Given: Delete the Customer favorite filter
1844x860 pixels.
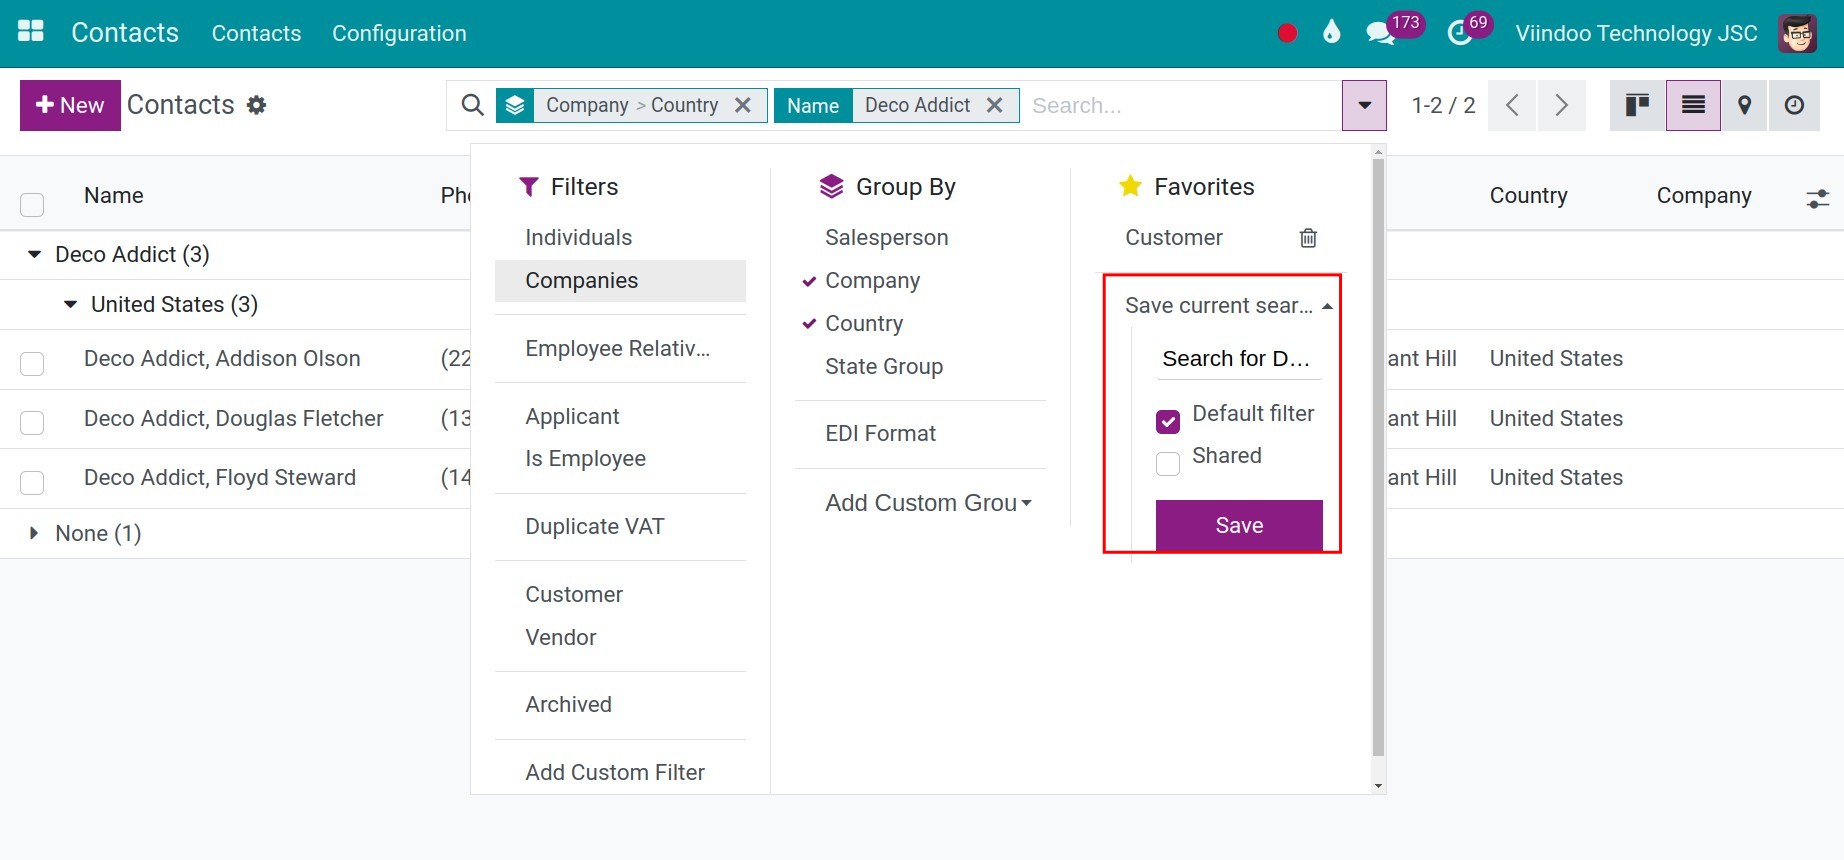Looking at the screenshot, I should click(1308, 238).
